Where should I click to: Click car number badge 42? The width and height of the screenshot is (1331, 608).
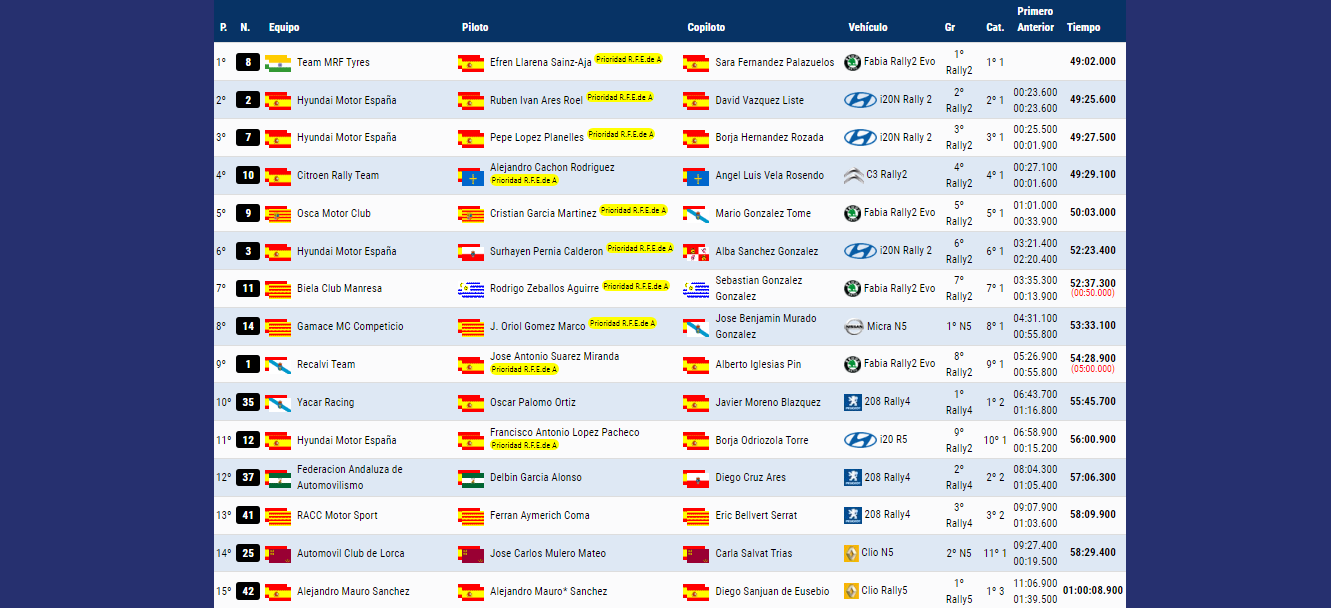point(248,591)
